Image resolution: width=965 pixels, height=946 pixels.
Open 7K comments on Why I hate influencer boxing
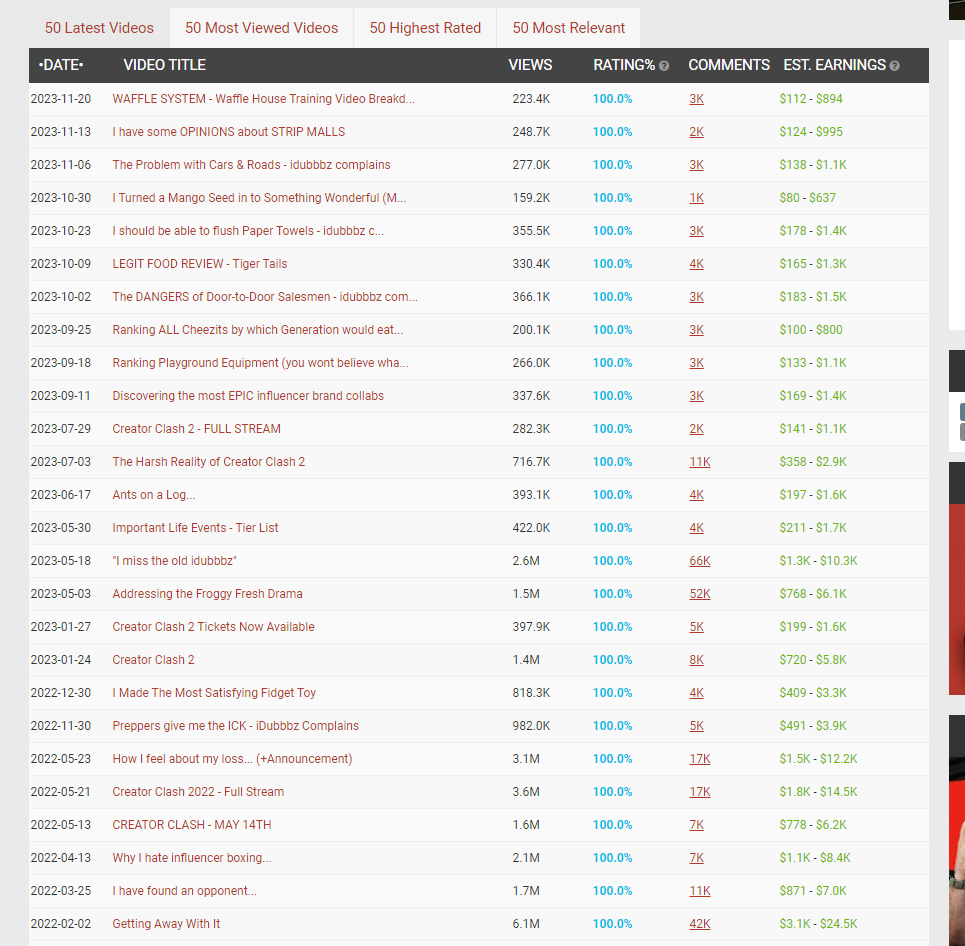tap(696, 859)
